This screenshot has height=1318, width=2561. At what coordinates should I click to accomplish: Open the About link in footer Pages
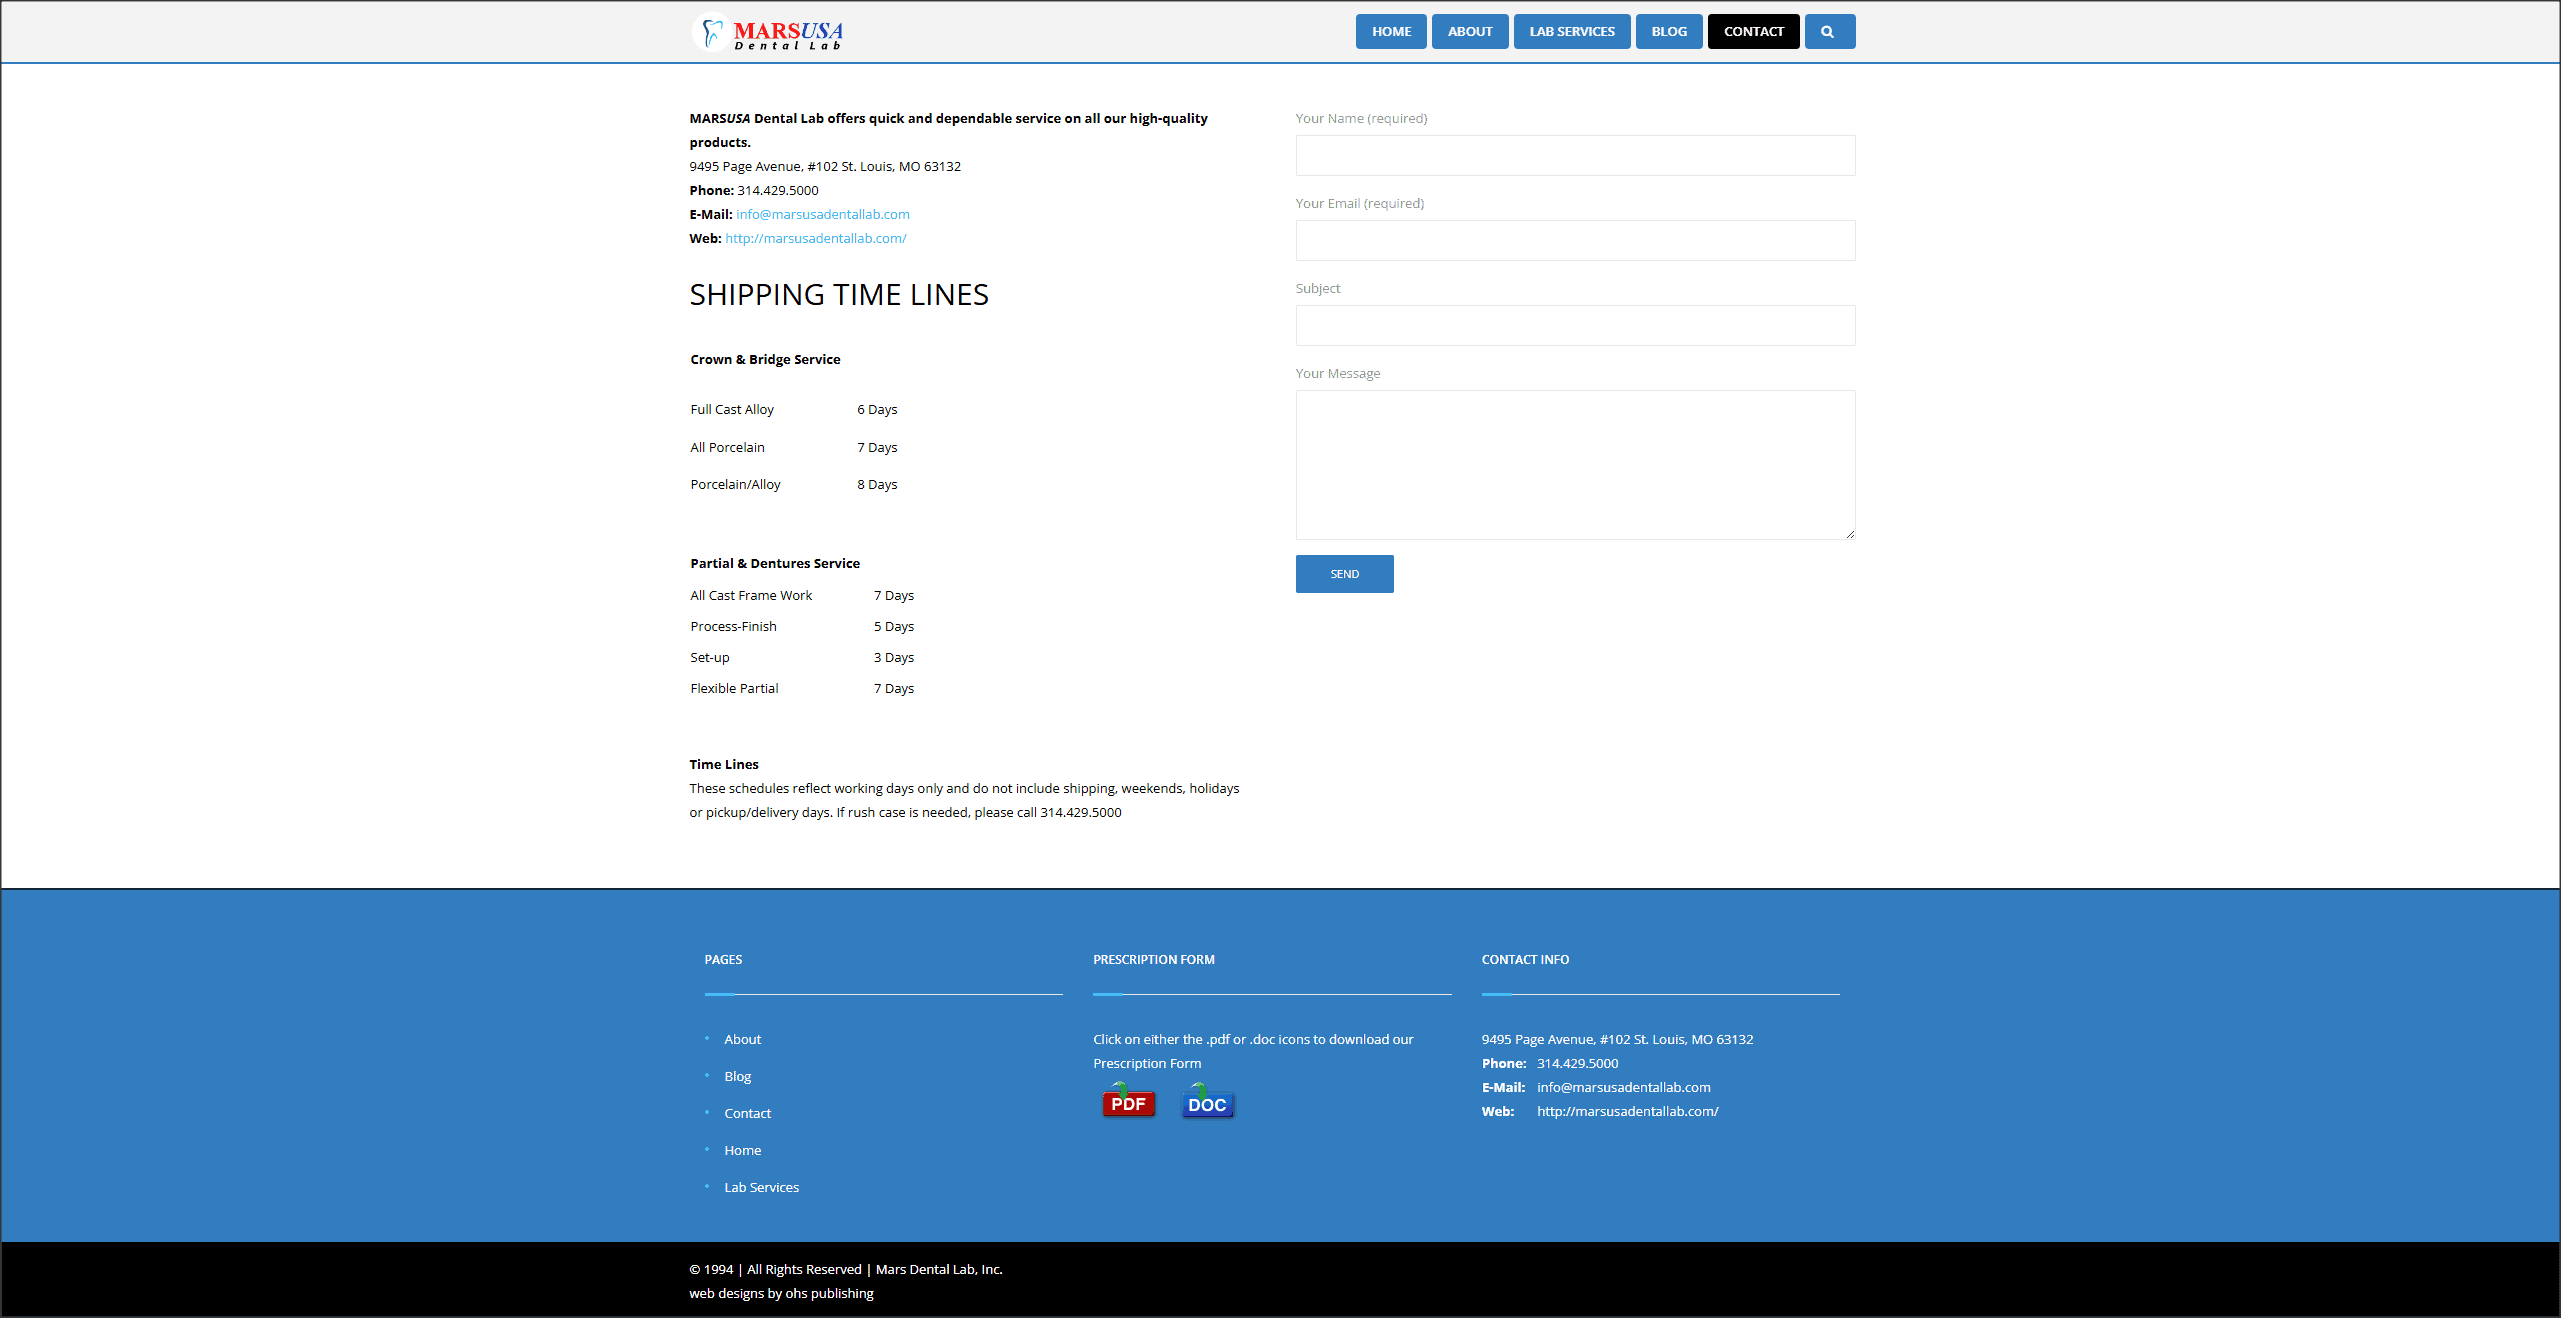coord(742,1040)
